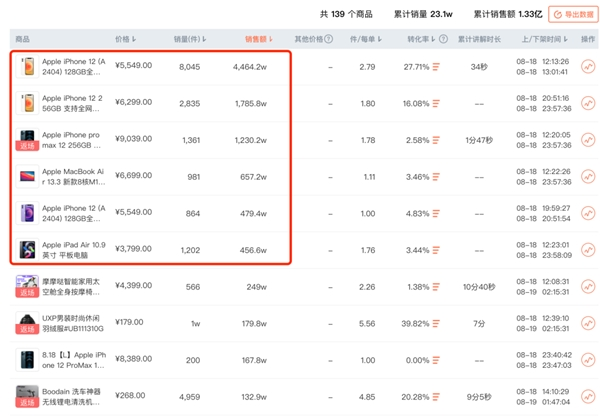Open product link Boodain 洗车神器
The width and height of the screenshot is (600, 417).
(71, 397)
